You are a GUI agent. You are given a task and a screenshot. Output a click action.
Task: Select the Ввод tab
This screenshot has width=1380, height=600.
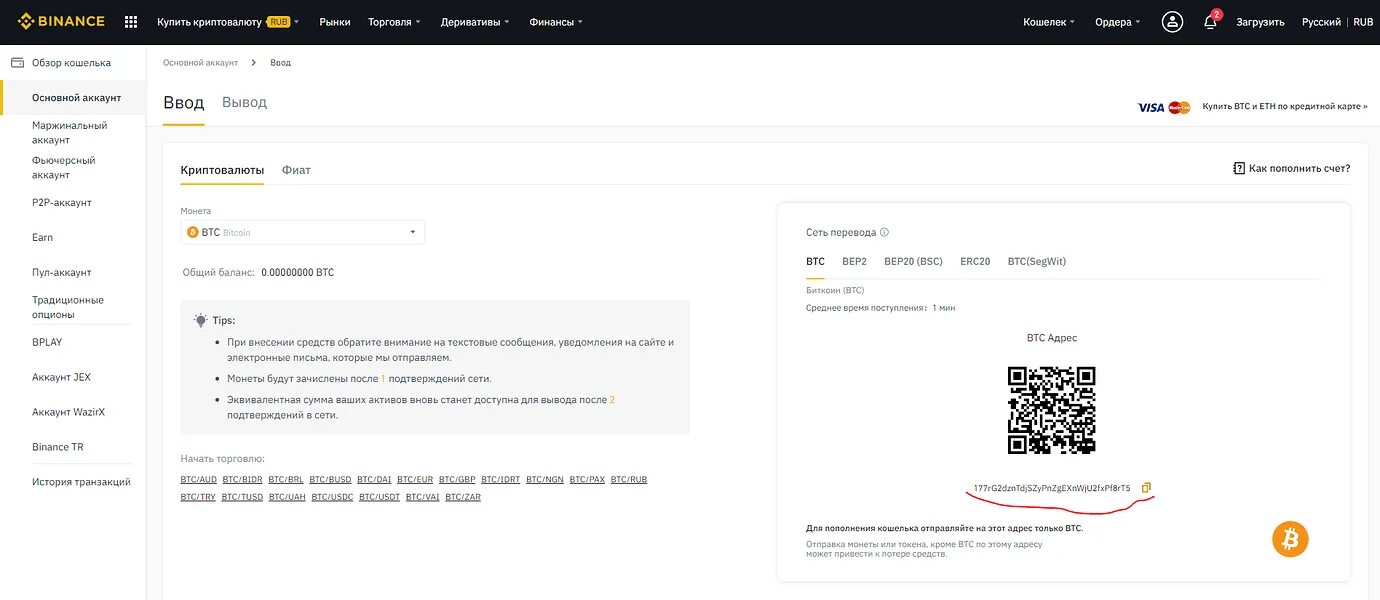pos(183,102)
